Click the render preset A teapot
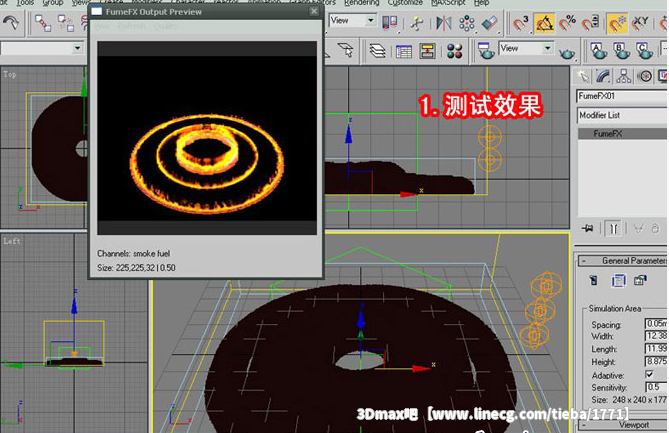Viewport: 669px width, 433px height. 599,51
